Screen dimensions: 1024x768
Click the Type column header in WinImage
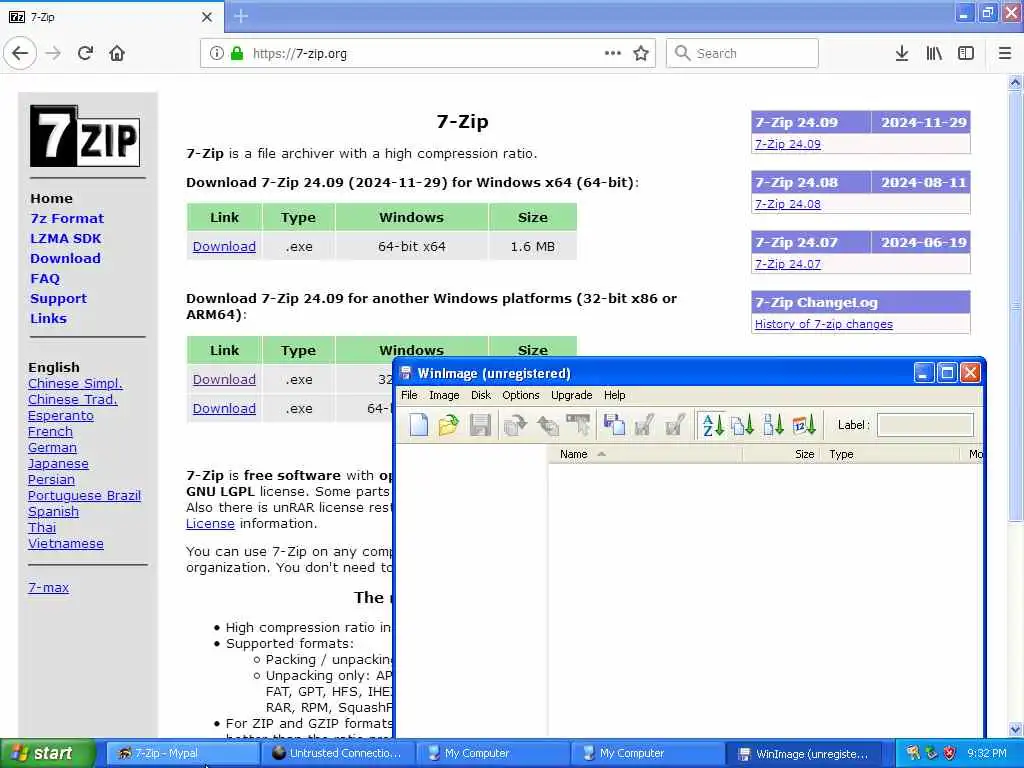coord(891,454)
